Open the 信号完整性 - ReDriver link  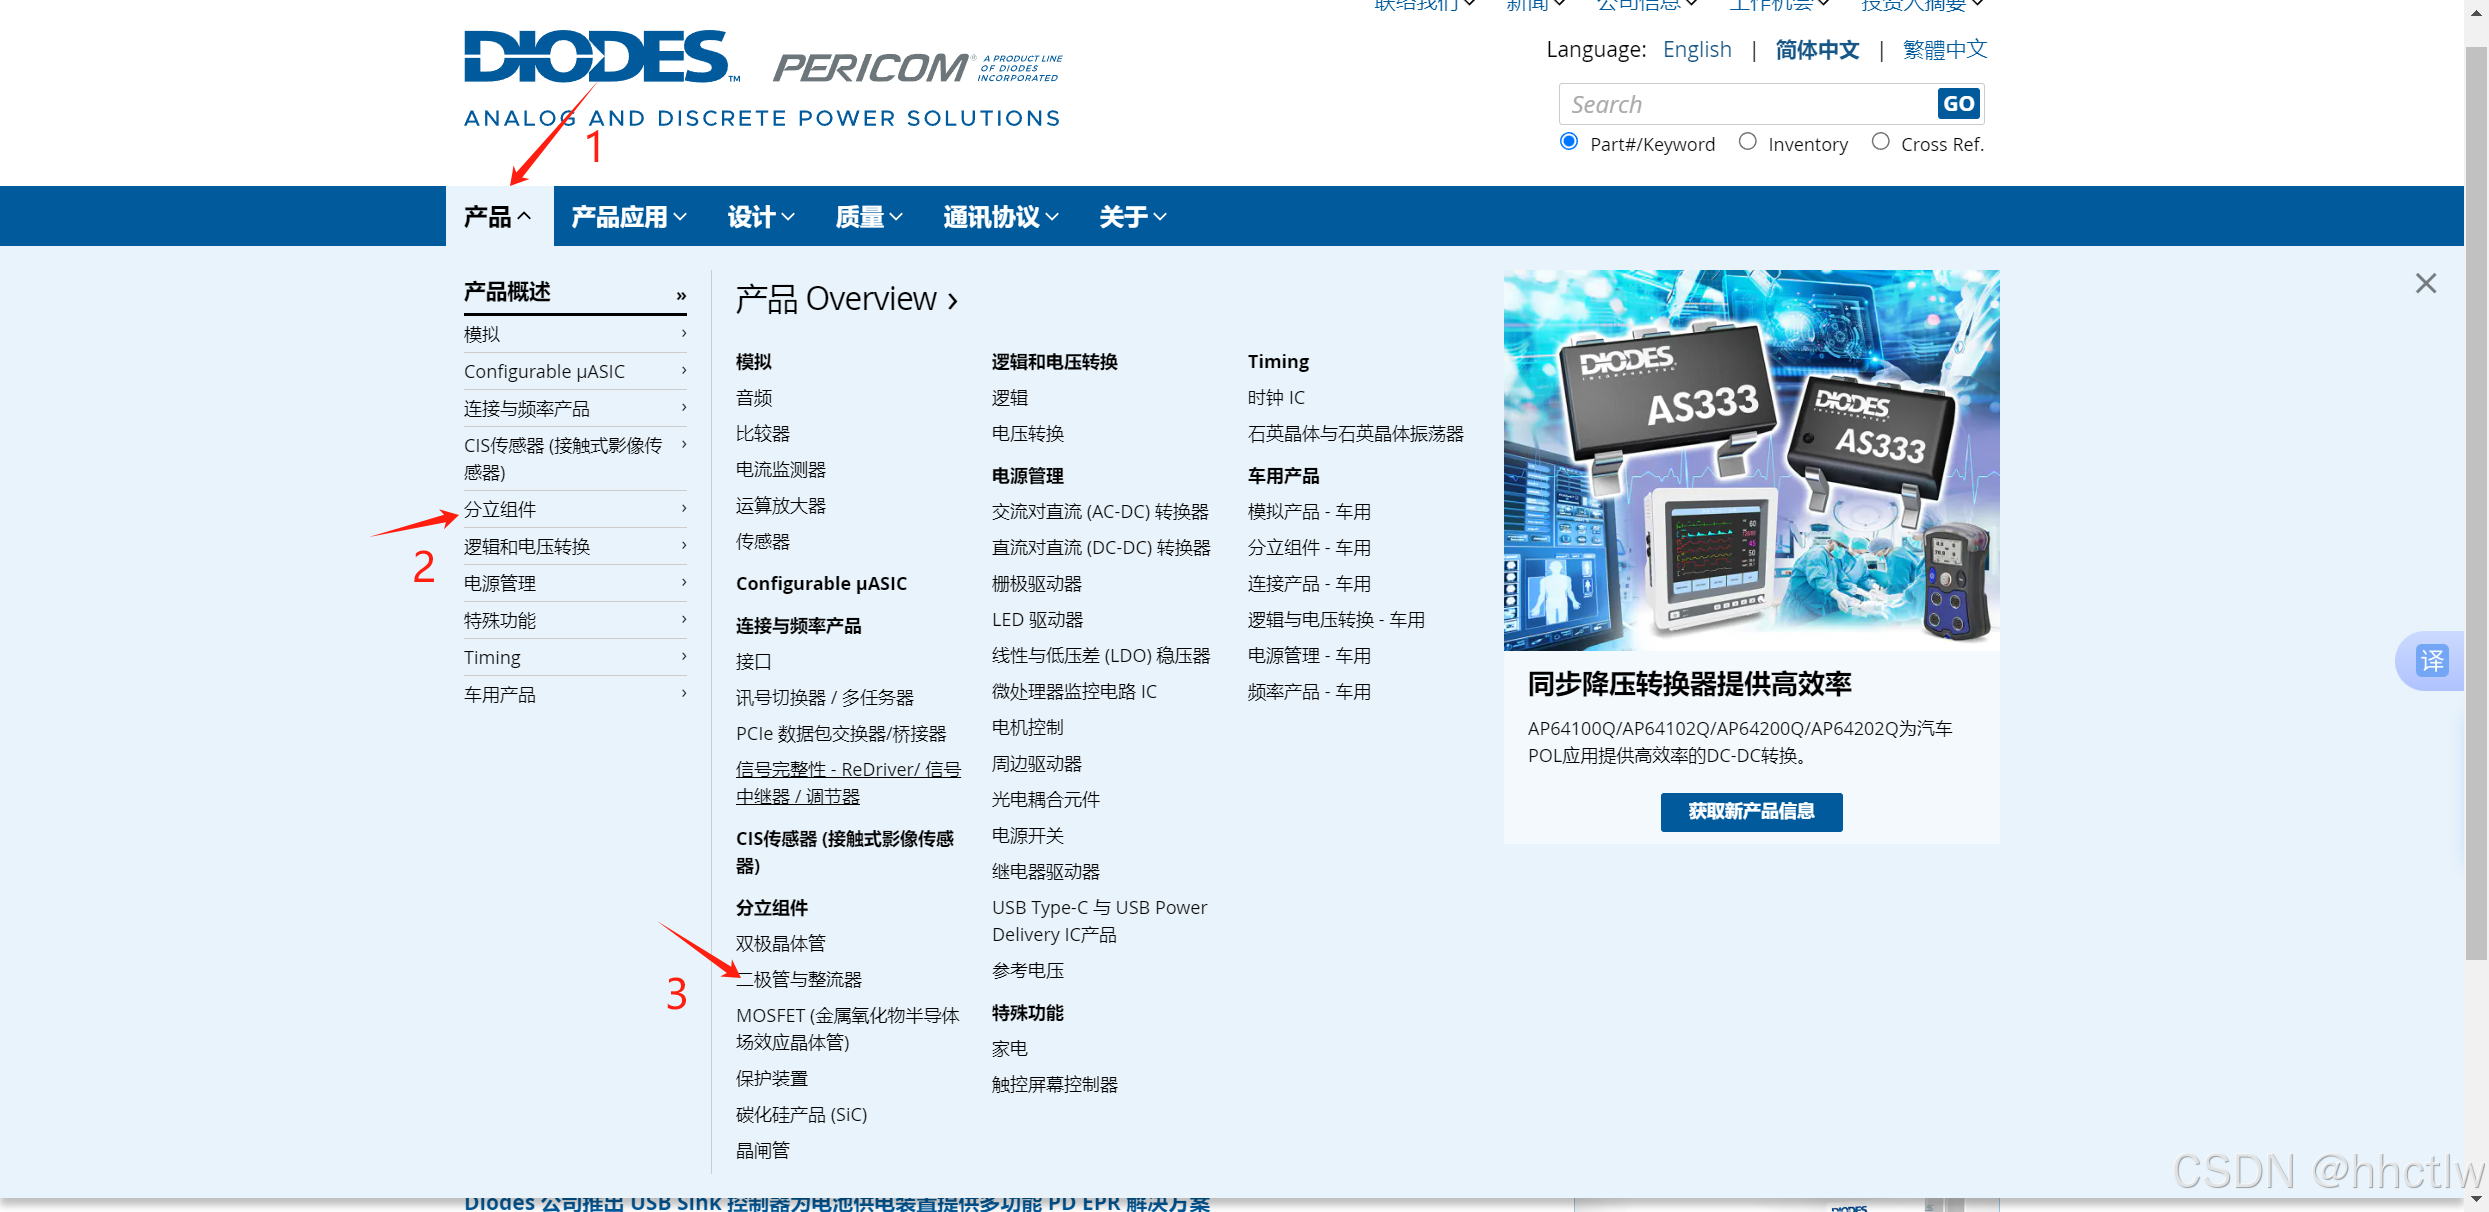click(x=848, y=783)
